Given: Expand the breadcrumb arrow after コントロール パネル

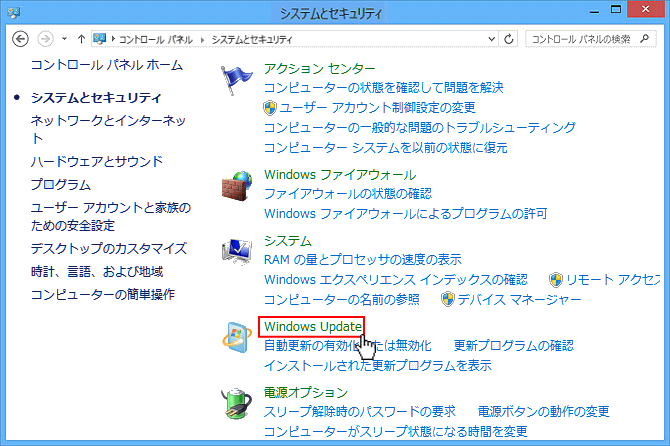Looking at the screenshot, I should 202,40.
